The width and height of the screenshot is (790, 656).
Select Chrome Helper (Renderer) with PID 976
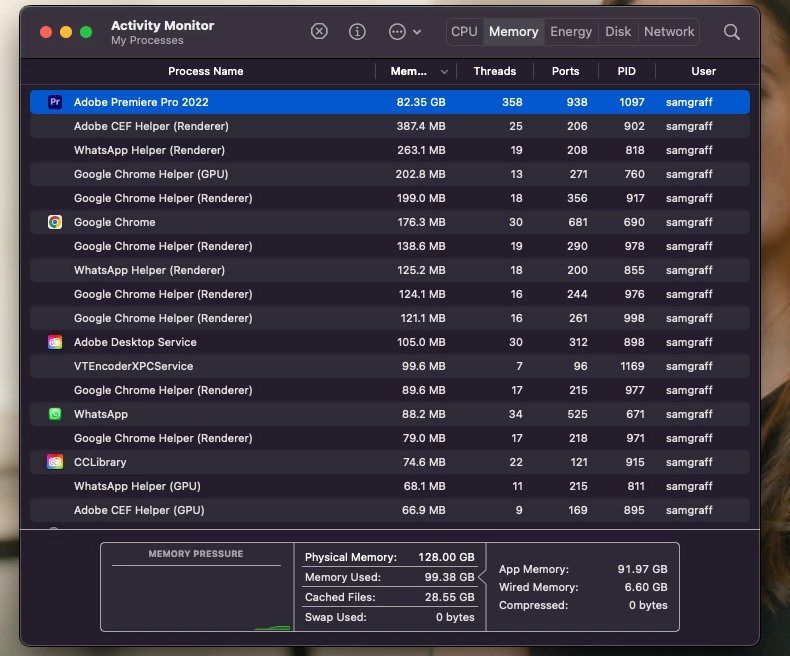pyautogui.click(x=390, y=294)
